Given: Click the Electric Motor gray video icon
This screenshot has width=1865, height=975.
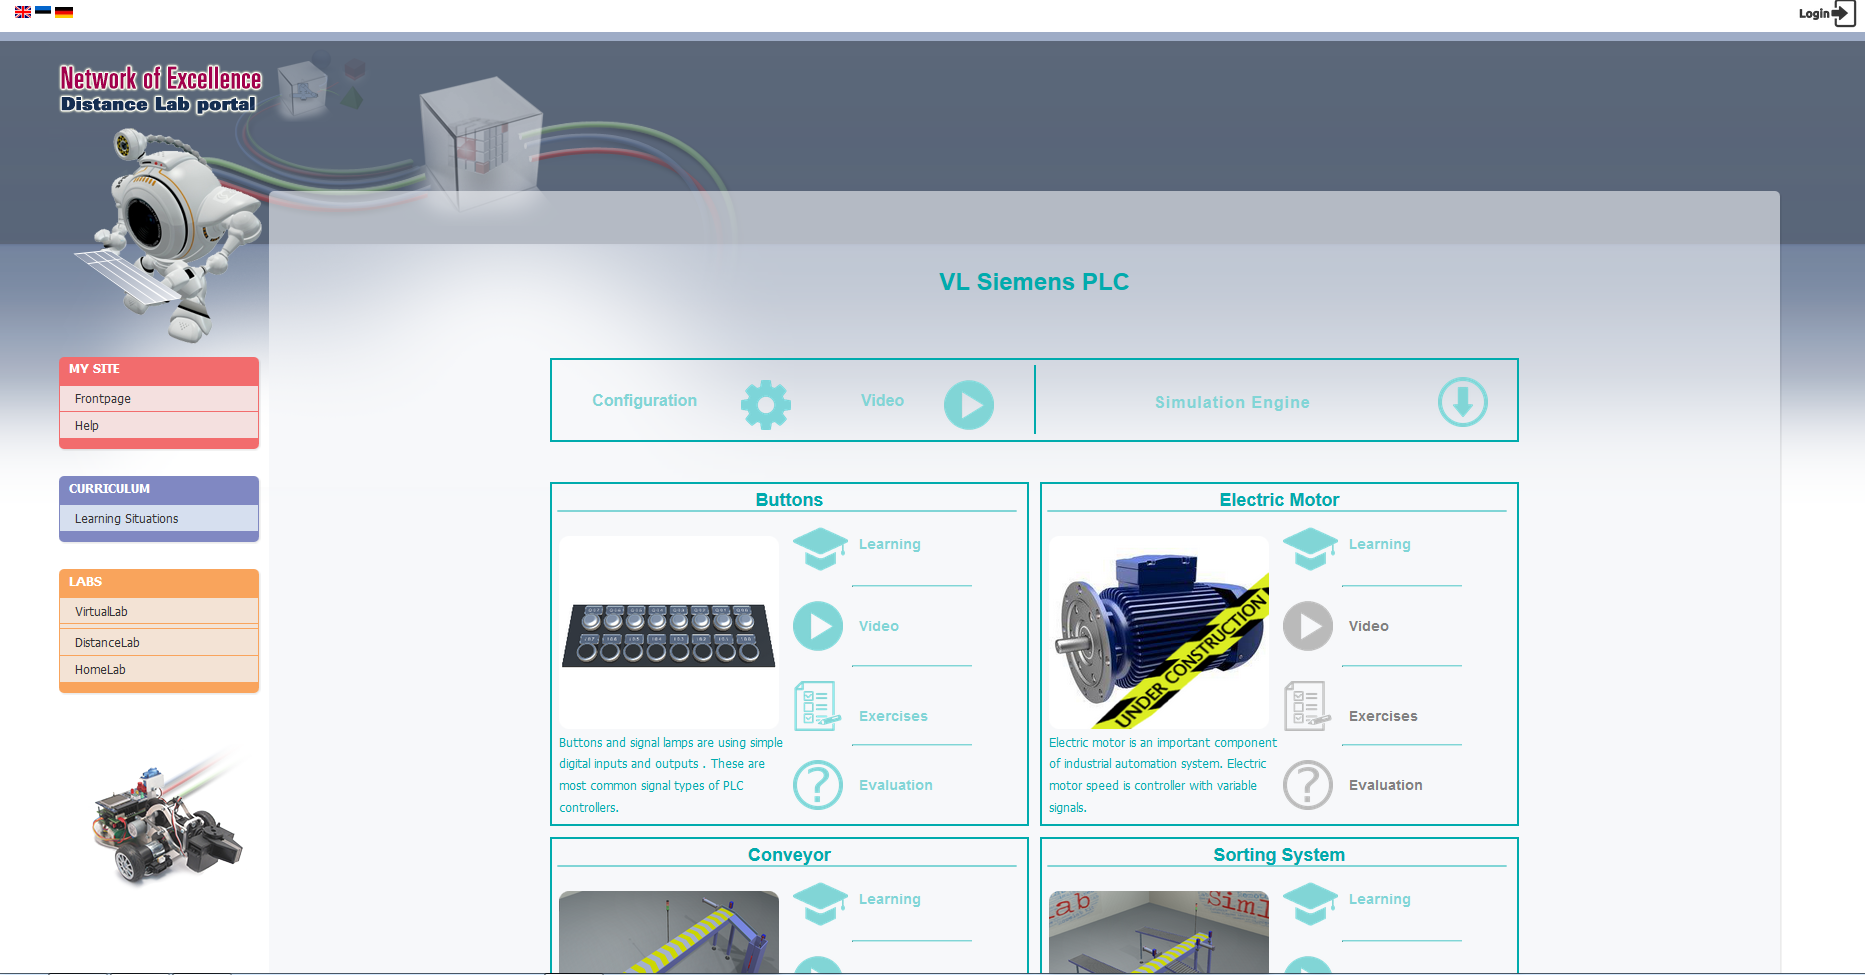Looking at the screenshot, I should pyautogui.click(x=1308, y=626).
